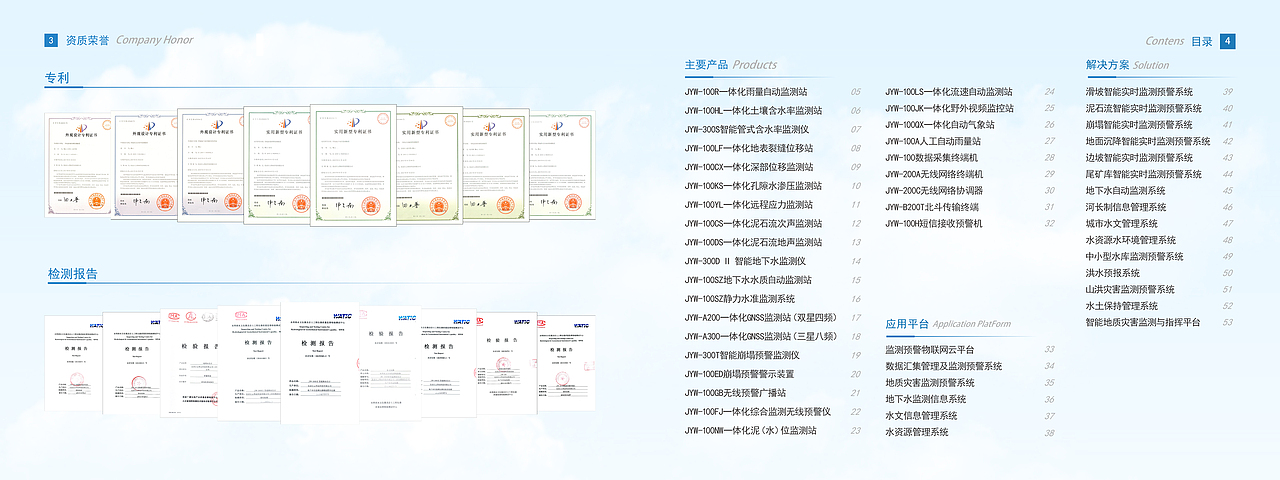Click the page number 3 badge beside 资质荣誉
The height and width of the screenshot is (480, 1280).
coord(51,40)
